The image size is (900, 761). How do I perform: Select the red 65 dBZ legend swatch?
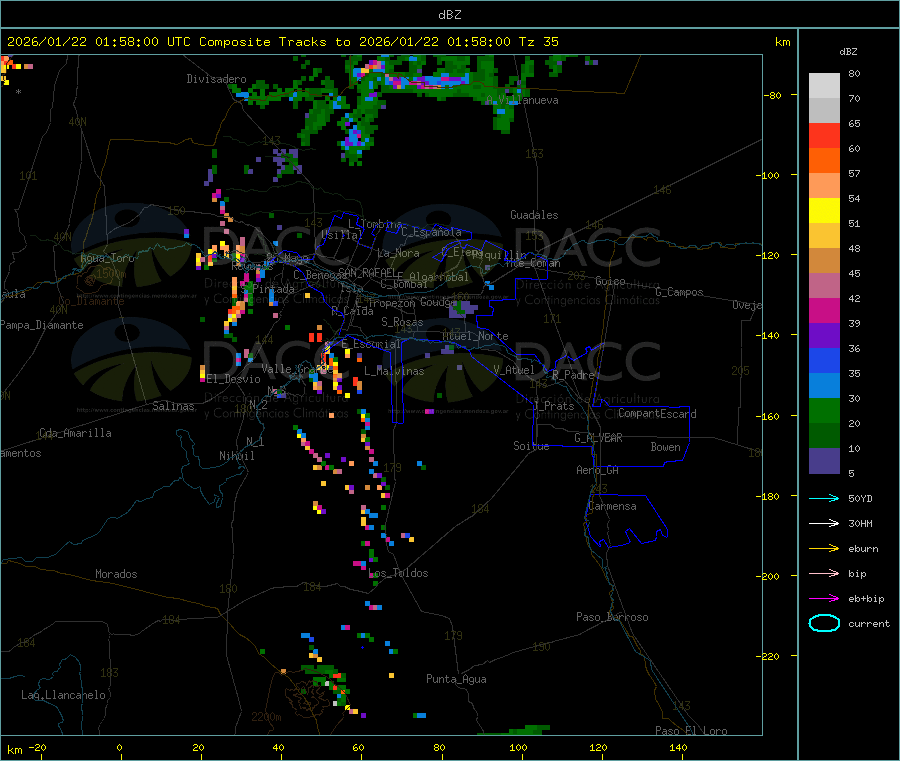pos(824,135)
